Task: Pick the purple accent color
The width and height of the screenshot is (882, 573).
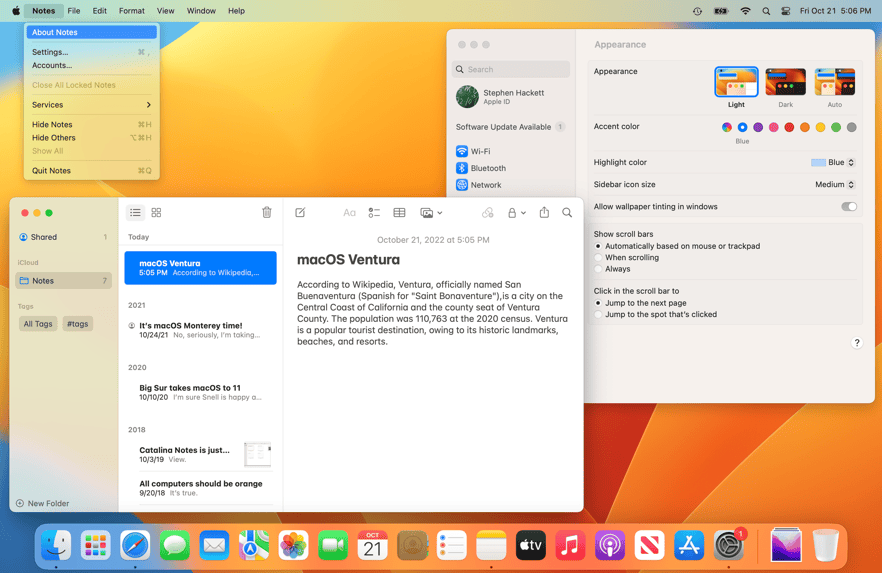Action: pyautogui.click(x=758, y=127)
